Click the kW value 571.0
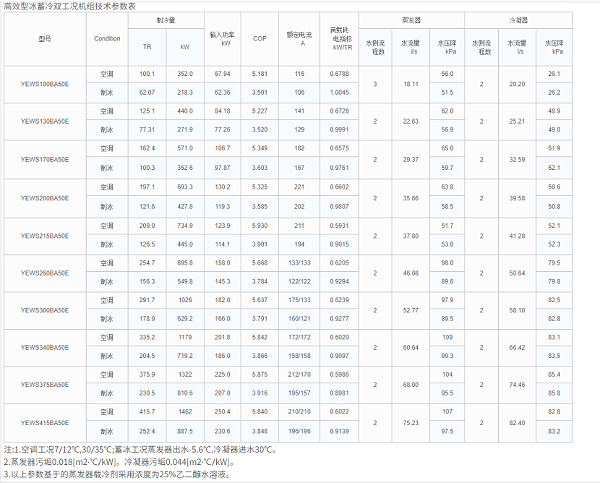The width and height of the screenshot is (600, 483). (x=185, y=148)
